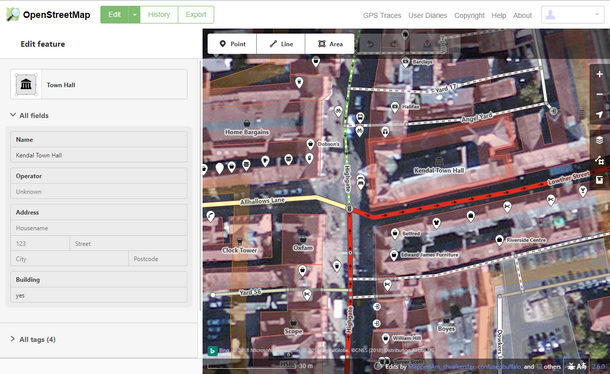Click the Export button
The height and width of the screenshot is (374, 610).
tap(196, 15)
